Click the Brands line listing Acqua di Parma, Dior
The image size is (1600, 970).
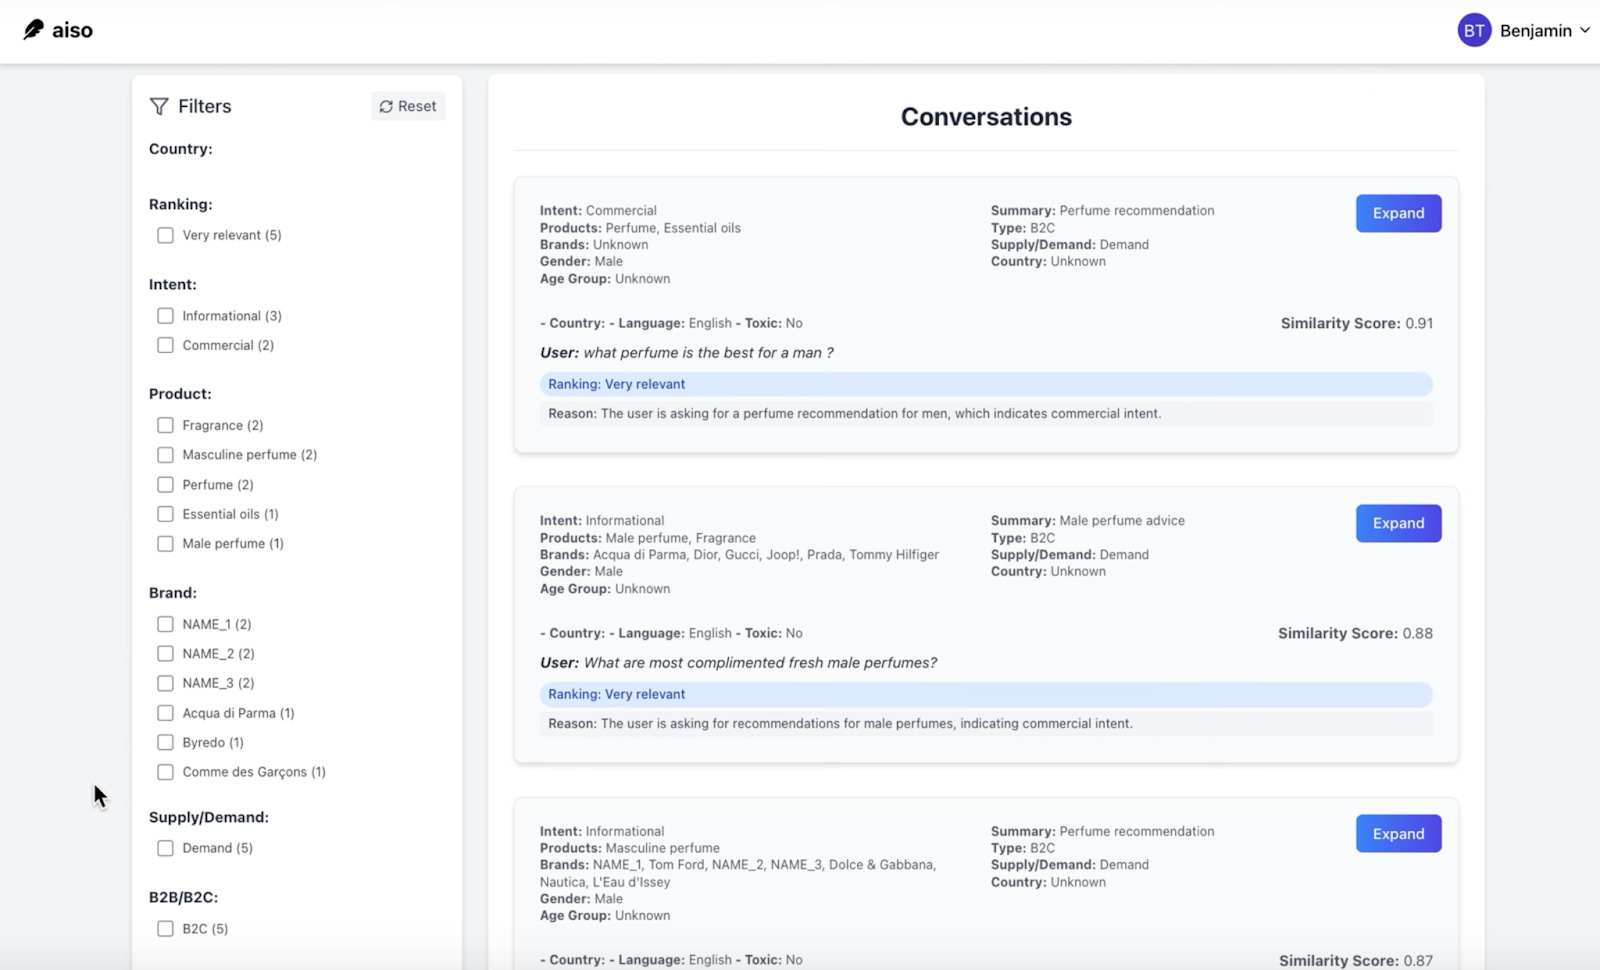click(739, 554)
